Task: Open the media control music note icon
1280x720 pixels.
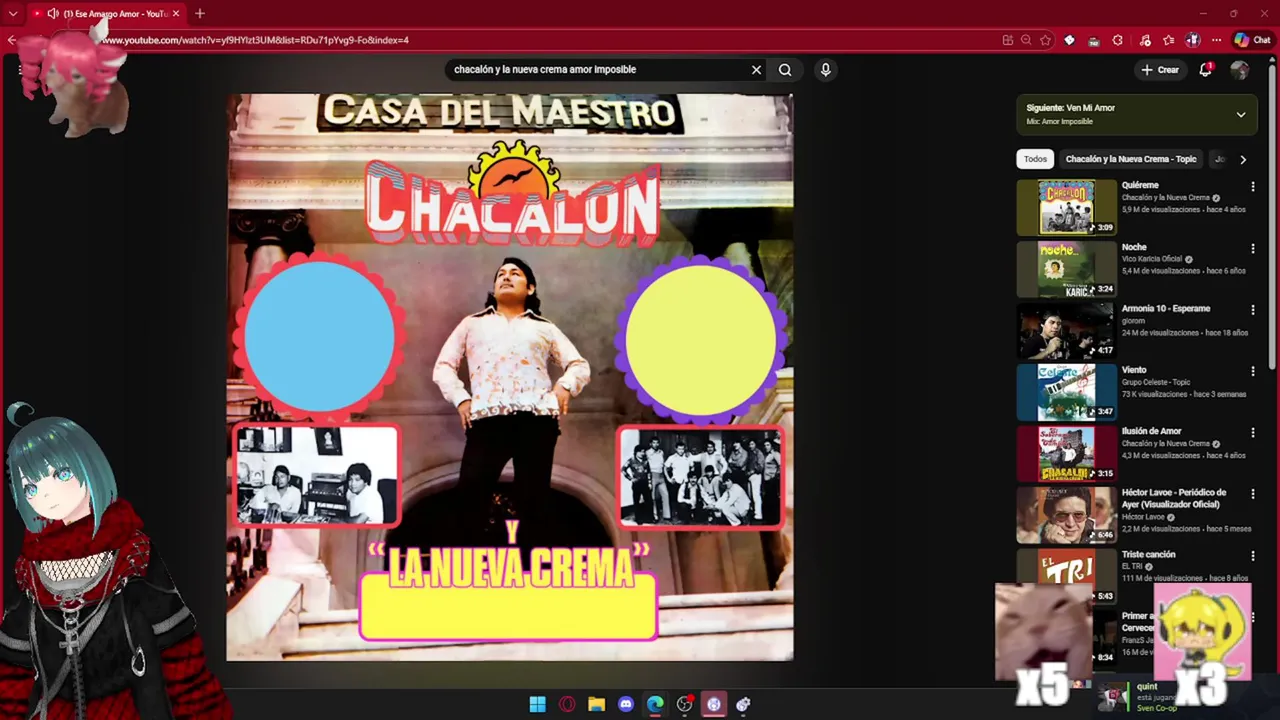Action: [1144, 40]
